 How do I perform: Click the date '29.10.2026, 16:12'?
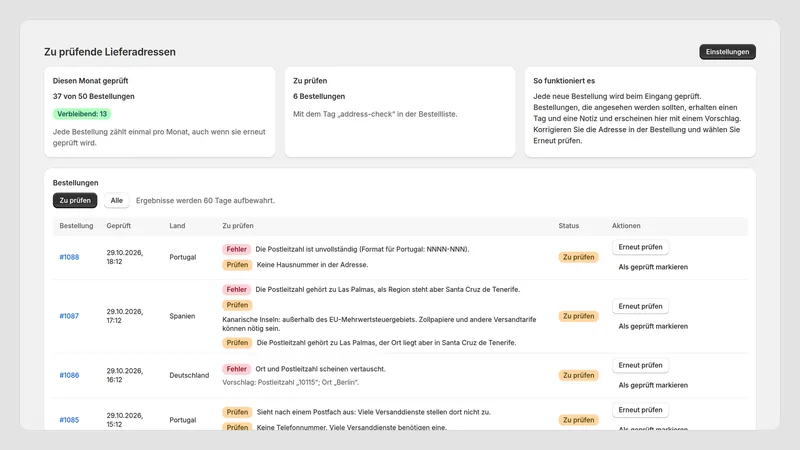(124, 375)
